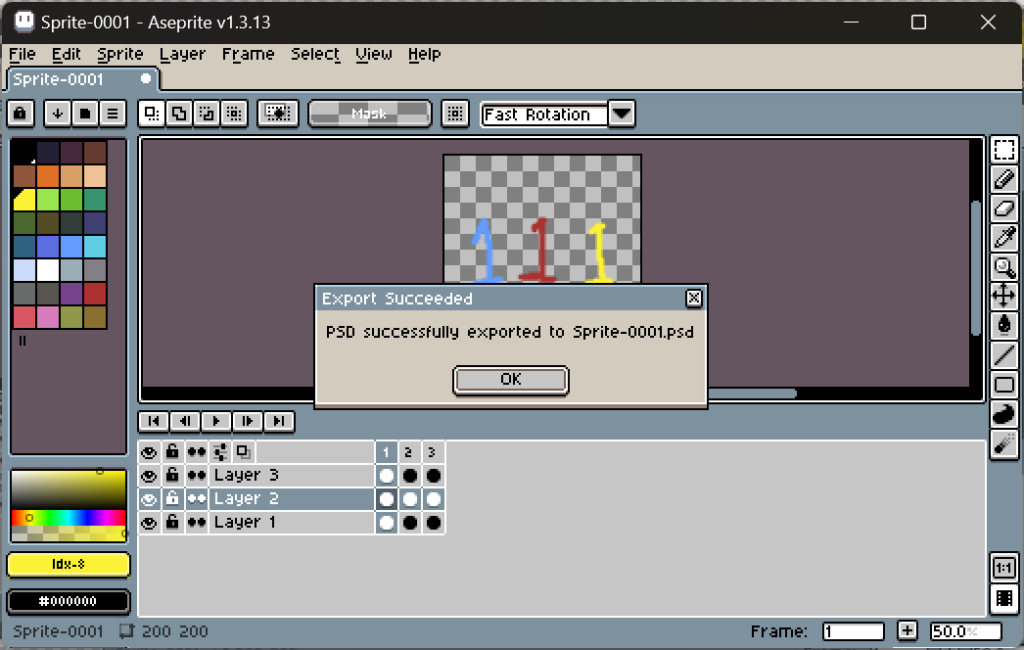Image resolution: width=1024 pixels, height=650 pixels.
Task: Go to first frame
Action: (153, 421)
